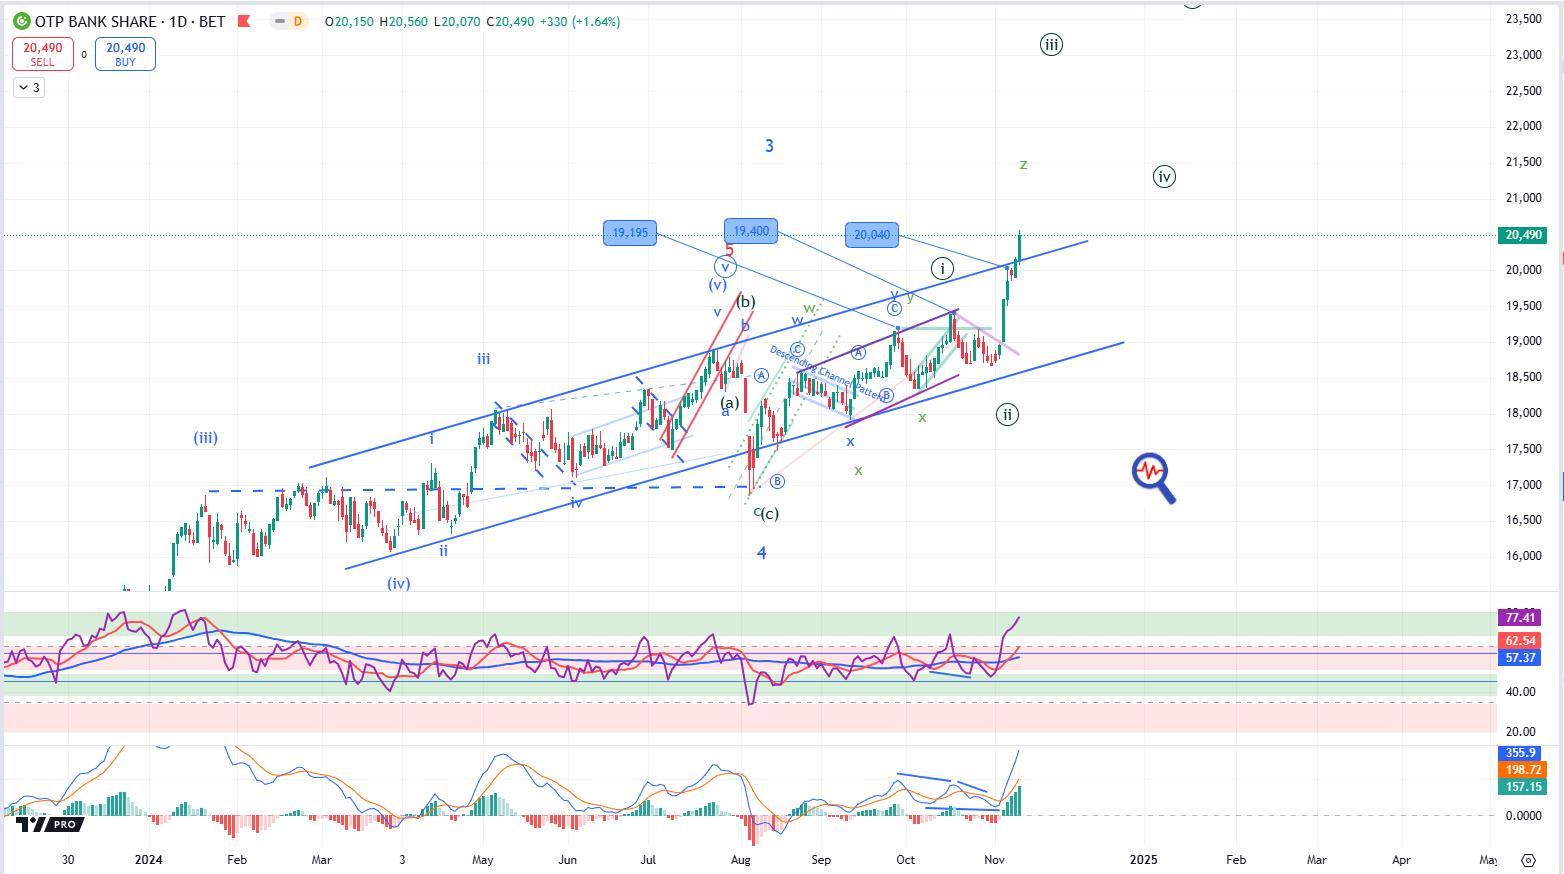Click the Nov label on time axis
This screenshot has height=874, width=1564.
(994, 860)
